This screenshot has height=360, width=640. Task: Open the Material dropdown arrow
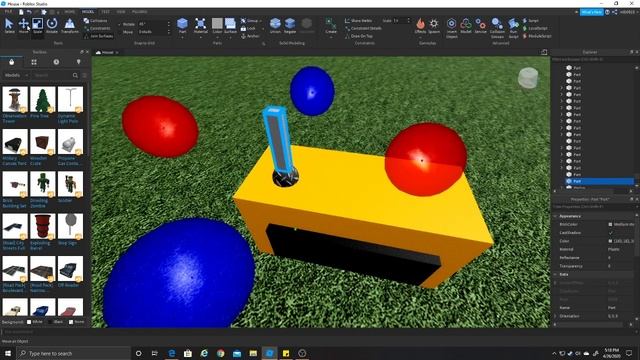200,37
